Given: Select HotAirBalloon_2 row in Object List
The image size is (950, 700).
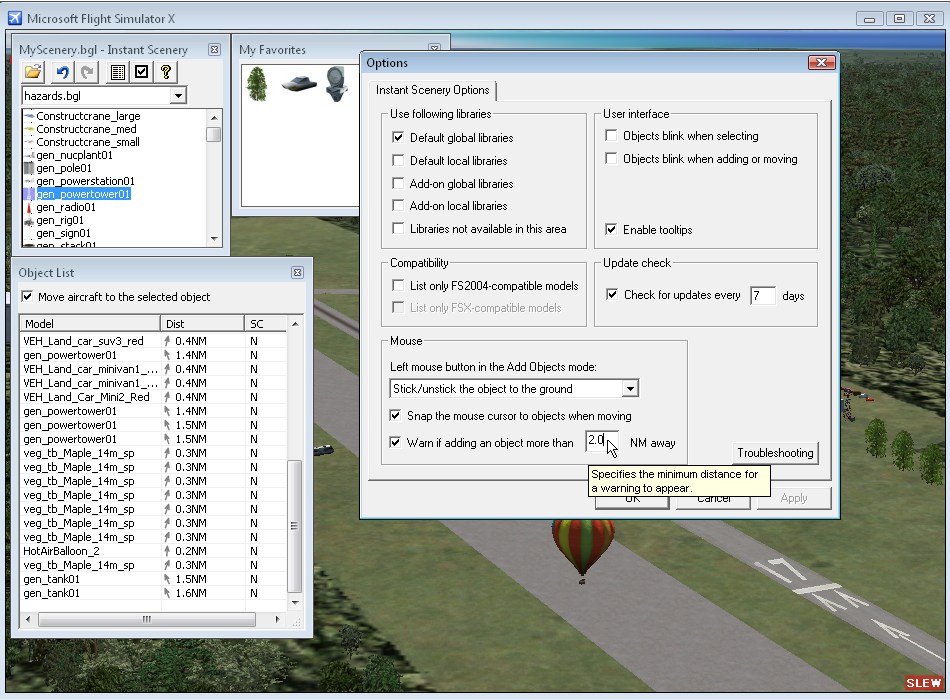Looking at the screenshot, I should [153, 551].
